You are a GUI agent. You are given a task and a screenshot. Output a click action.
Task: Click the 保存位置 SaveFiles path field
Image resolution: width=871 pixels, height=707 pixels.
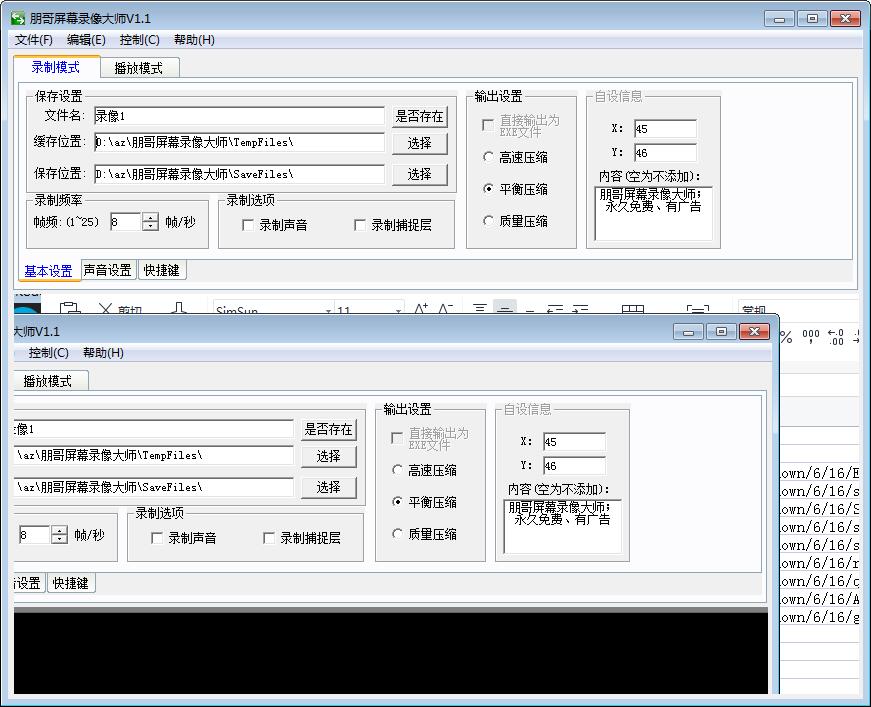pos(239,174)
